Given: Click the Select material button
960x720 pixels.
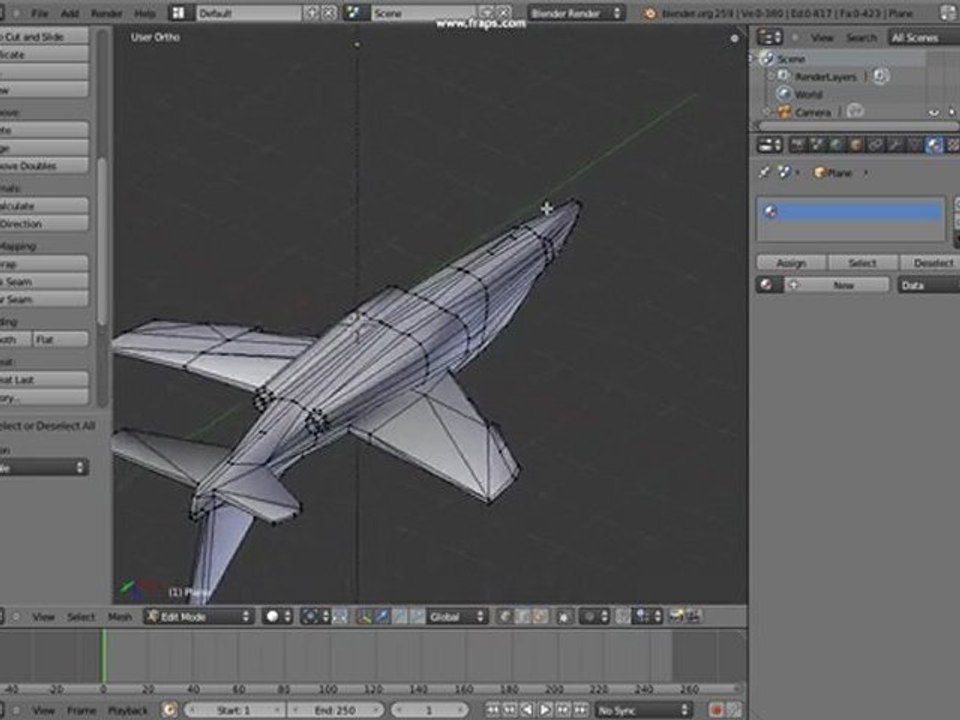Looking at the screenshot, I should (x=863, y=263).
